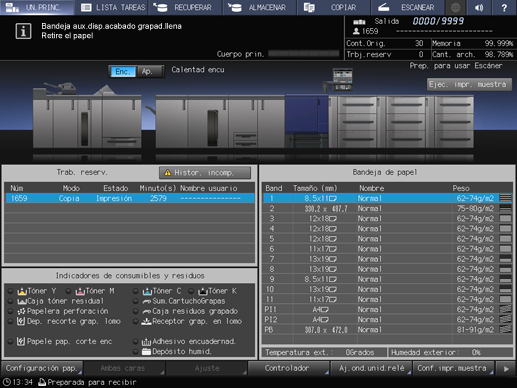Viewport: 517px width, 388px height.
Task: Show more options with the right arrow
Action: point(506,368)
